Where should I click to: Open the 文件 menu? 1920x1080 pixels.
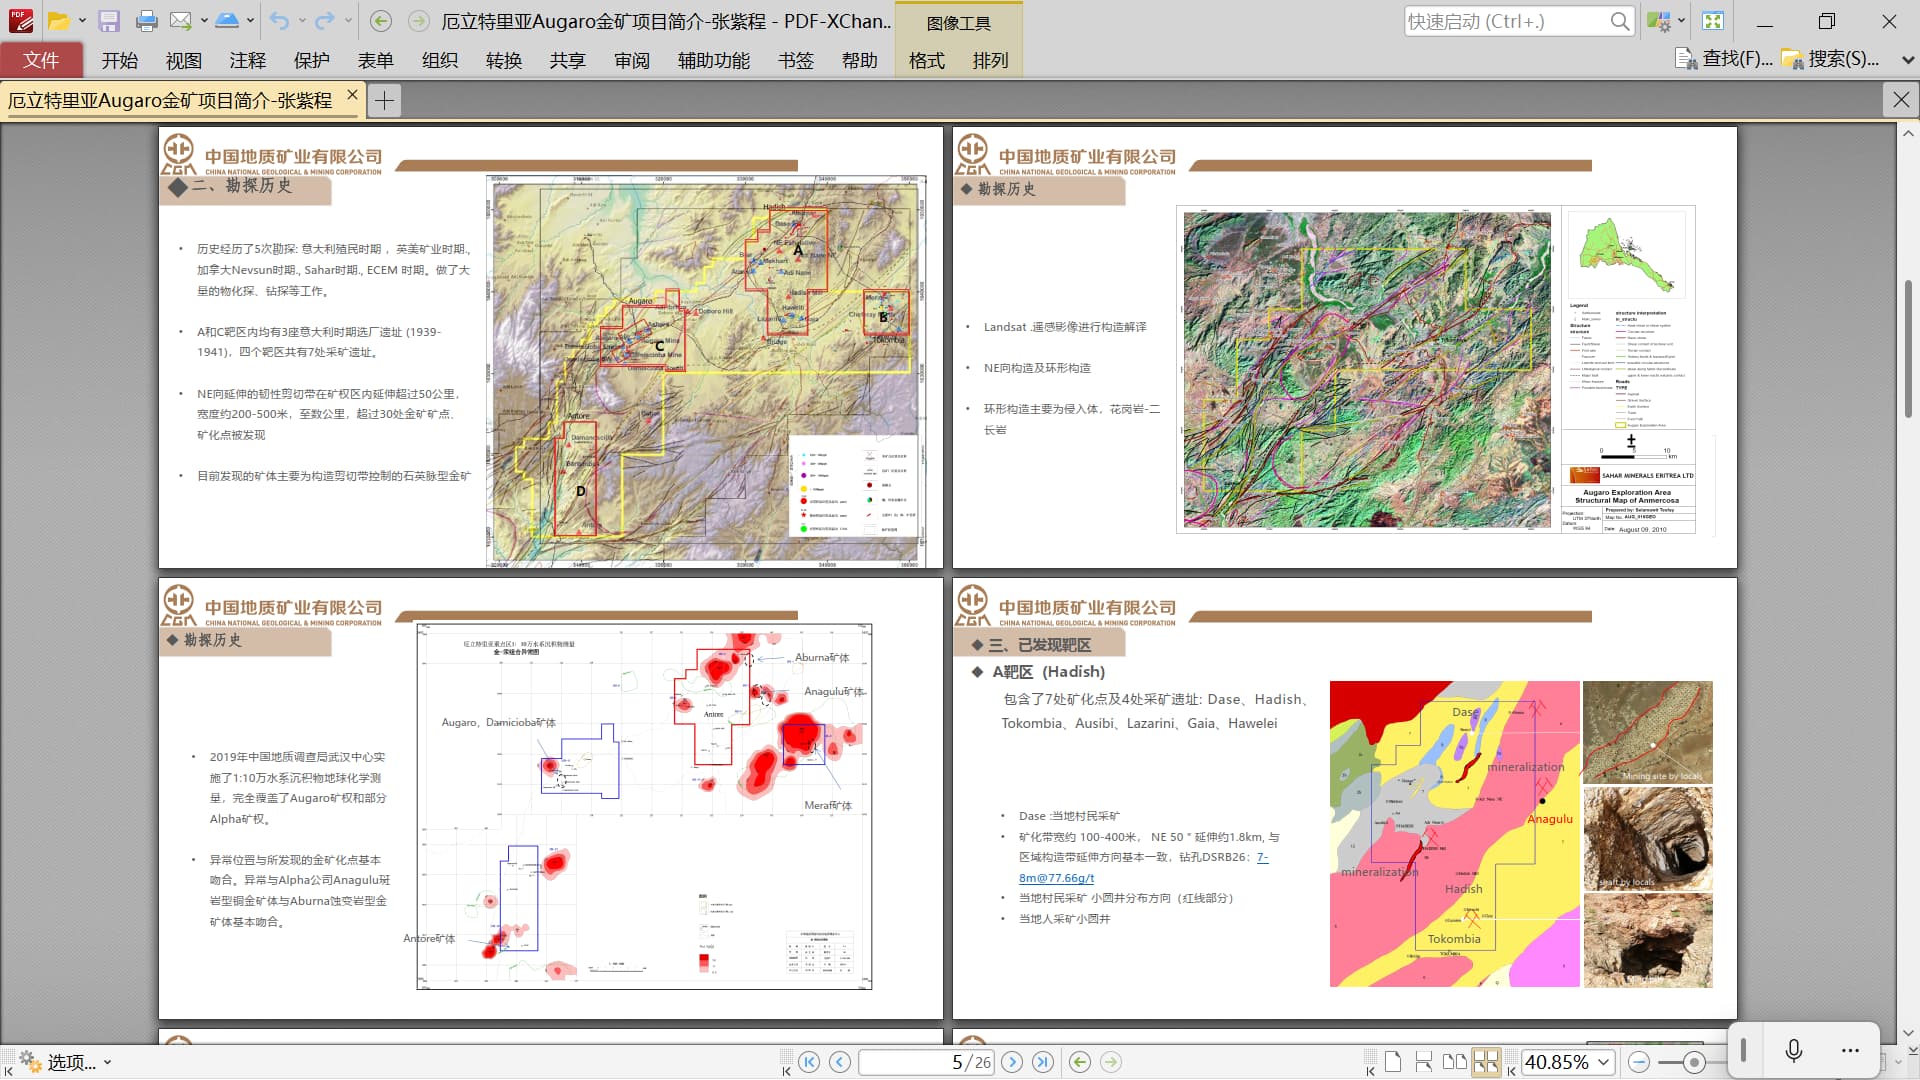(41, 60)
